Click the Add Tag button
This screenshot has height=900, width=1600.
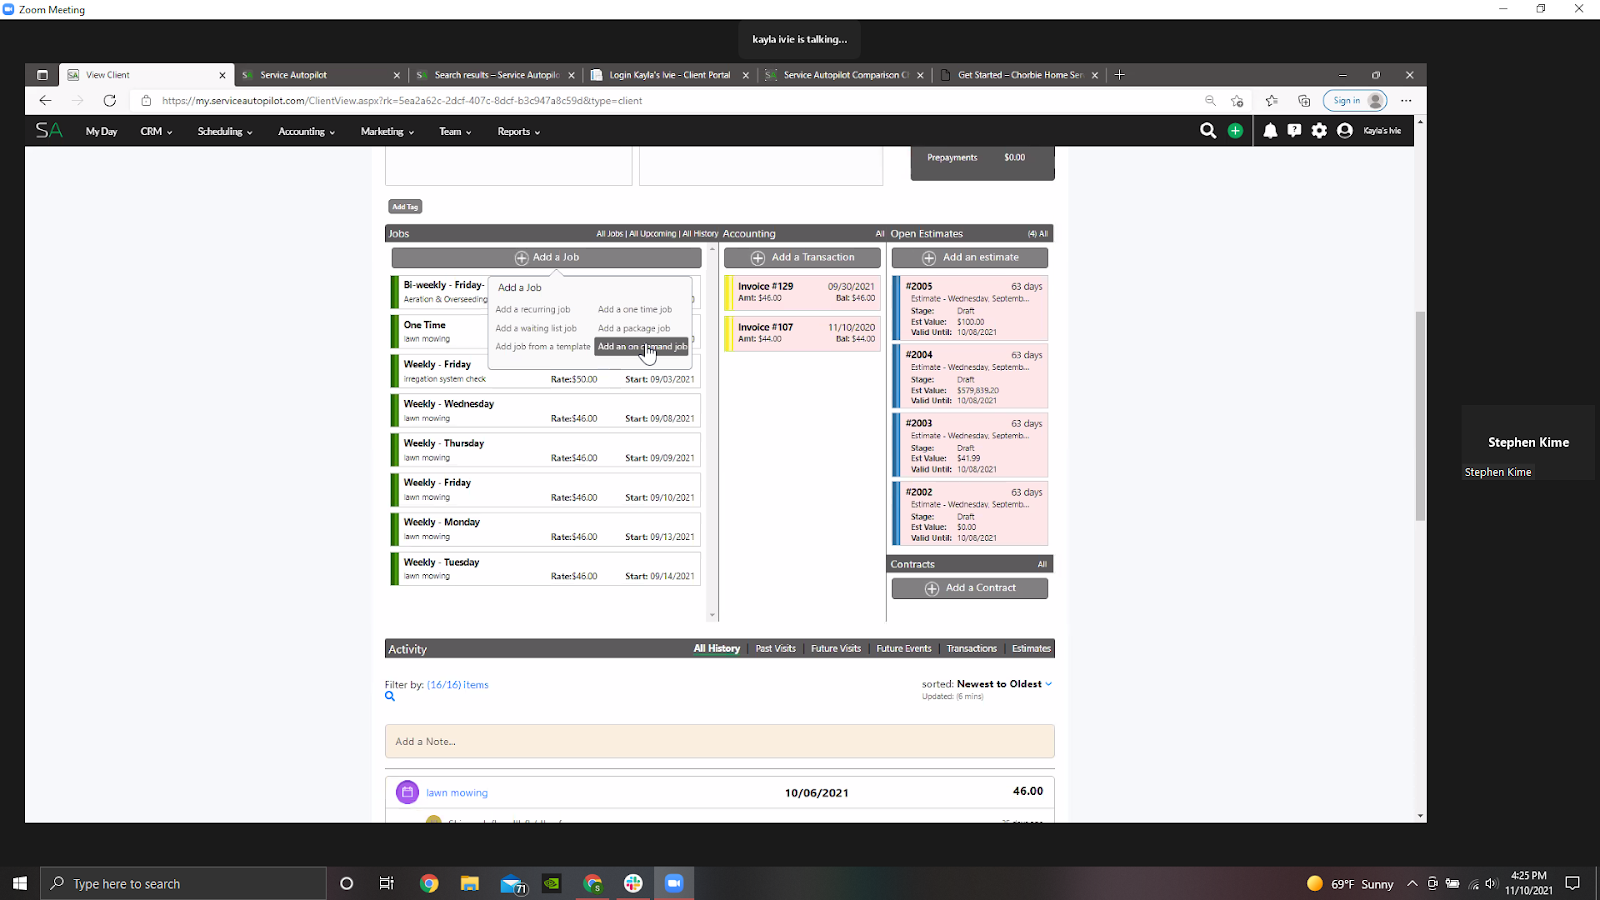pos(405,207)
